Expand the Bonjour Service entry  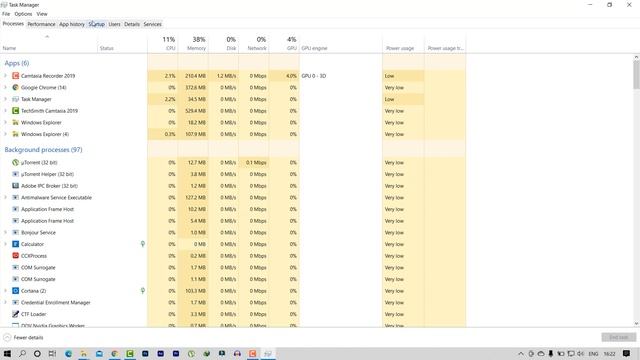coord(5,233)
